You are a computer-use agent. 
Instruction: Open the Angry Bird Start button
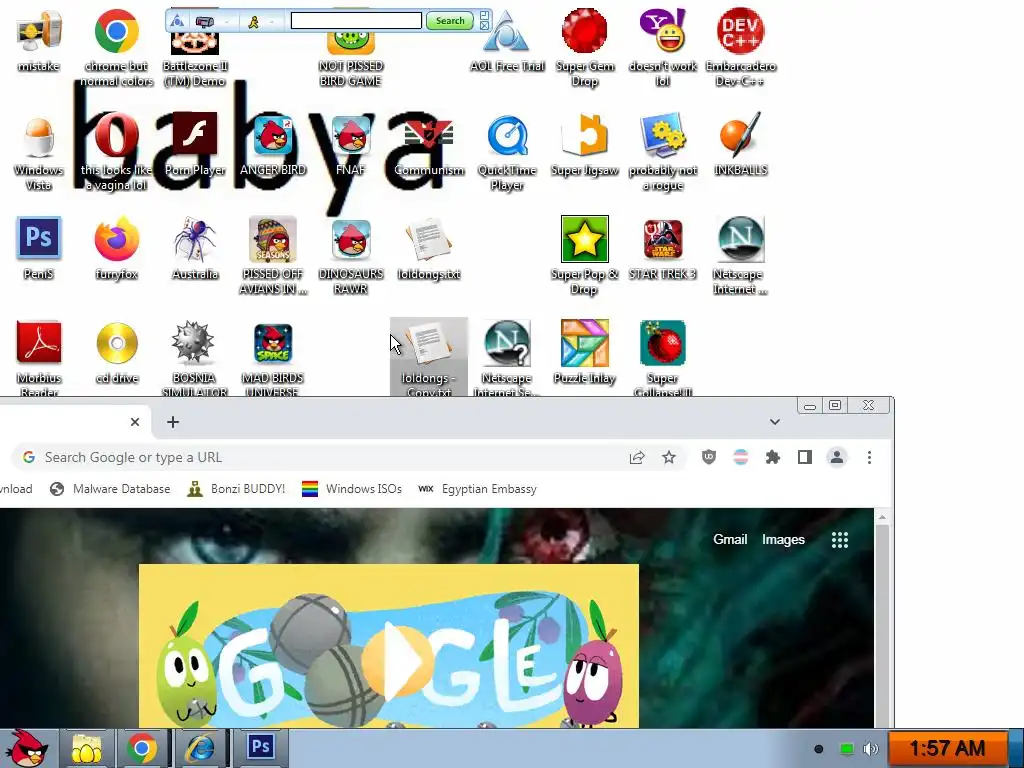(x=26, y=748)
